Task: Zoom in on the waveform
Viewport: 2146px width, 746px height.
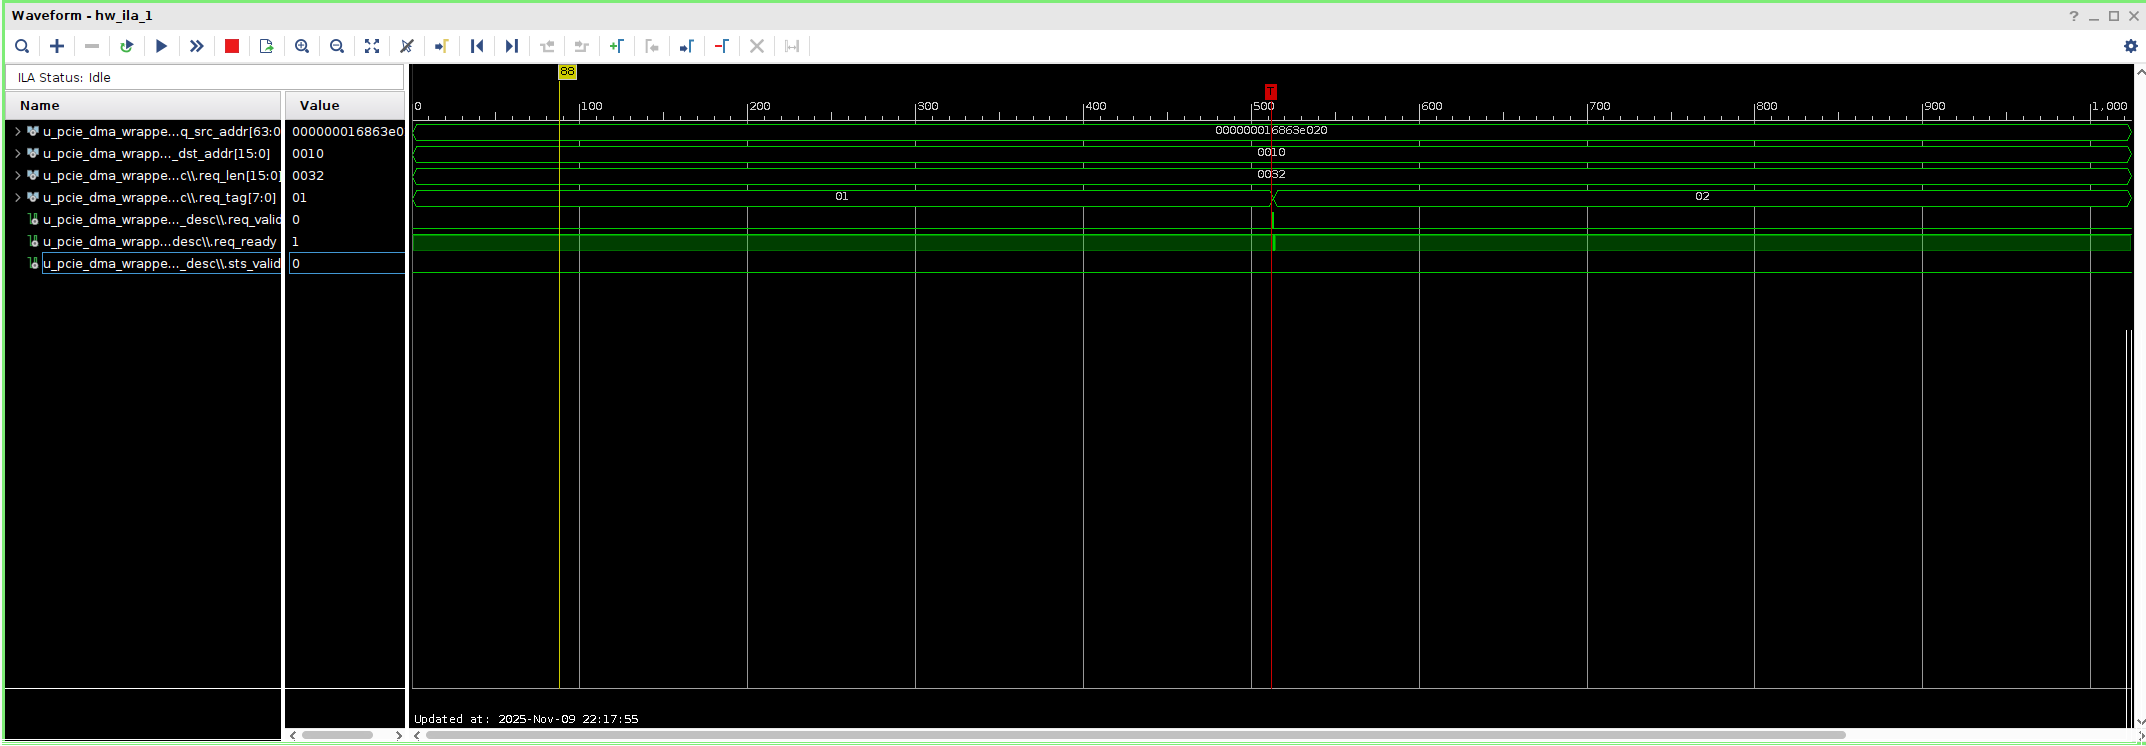Action: coord(302,46)
